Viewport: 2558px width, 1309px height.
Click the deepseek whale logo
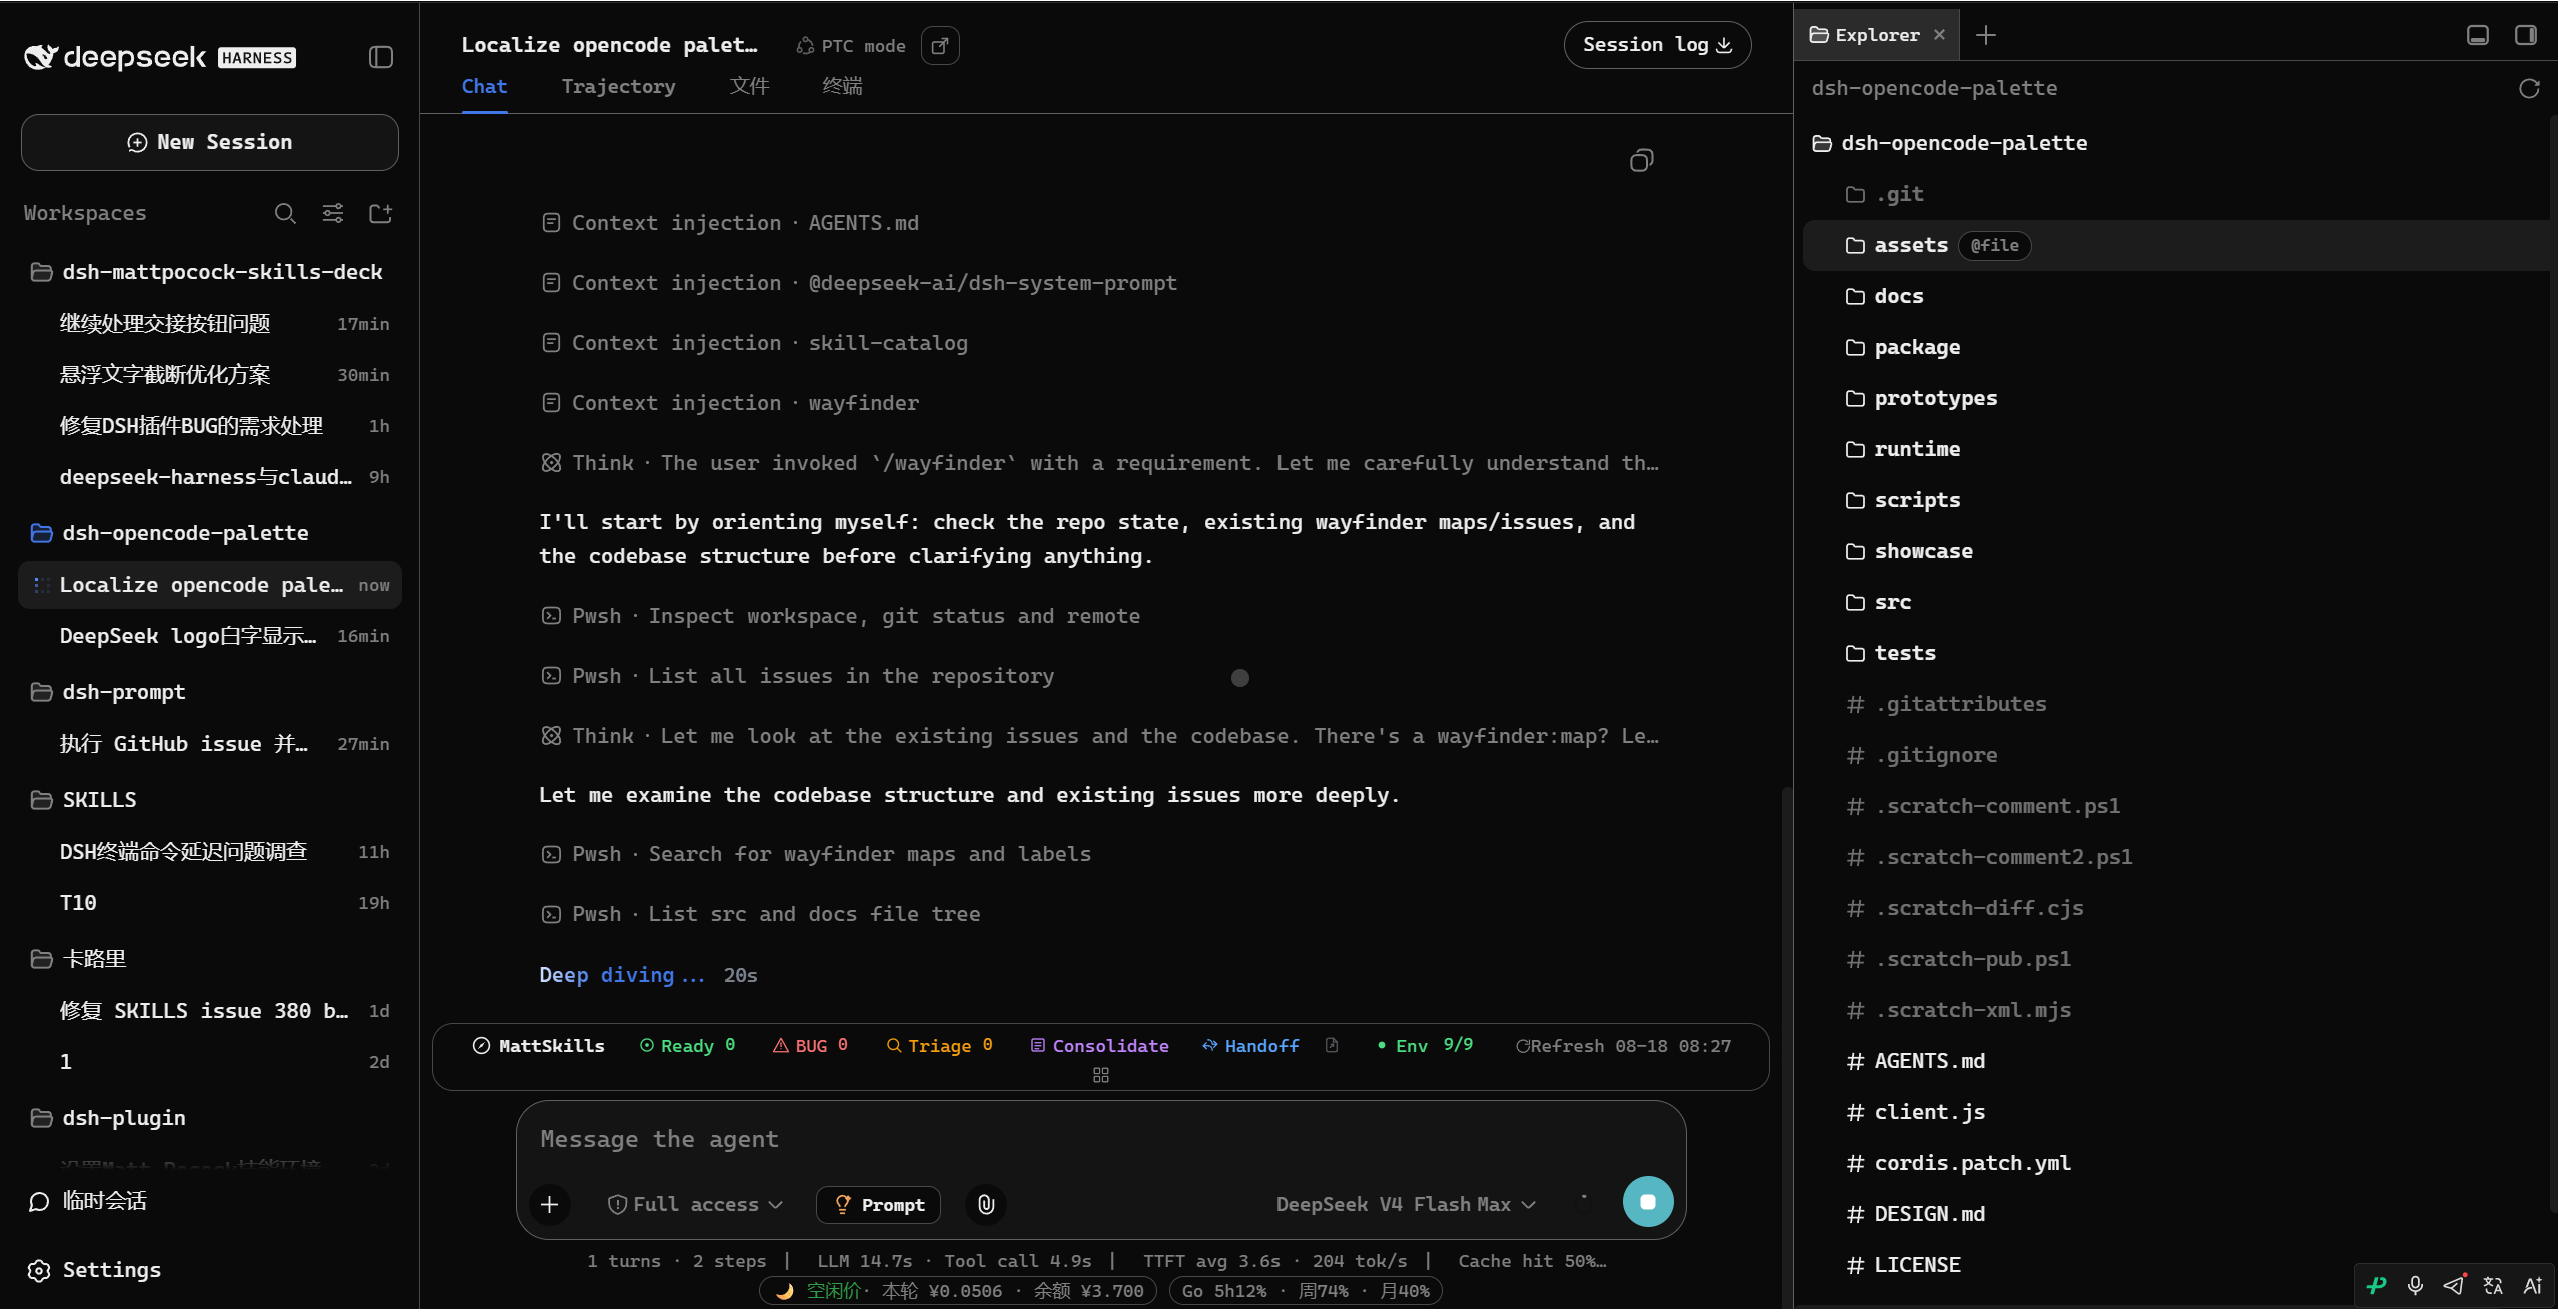coord(40,57)
